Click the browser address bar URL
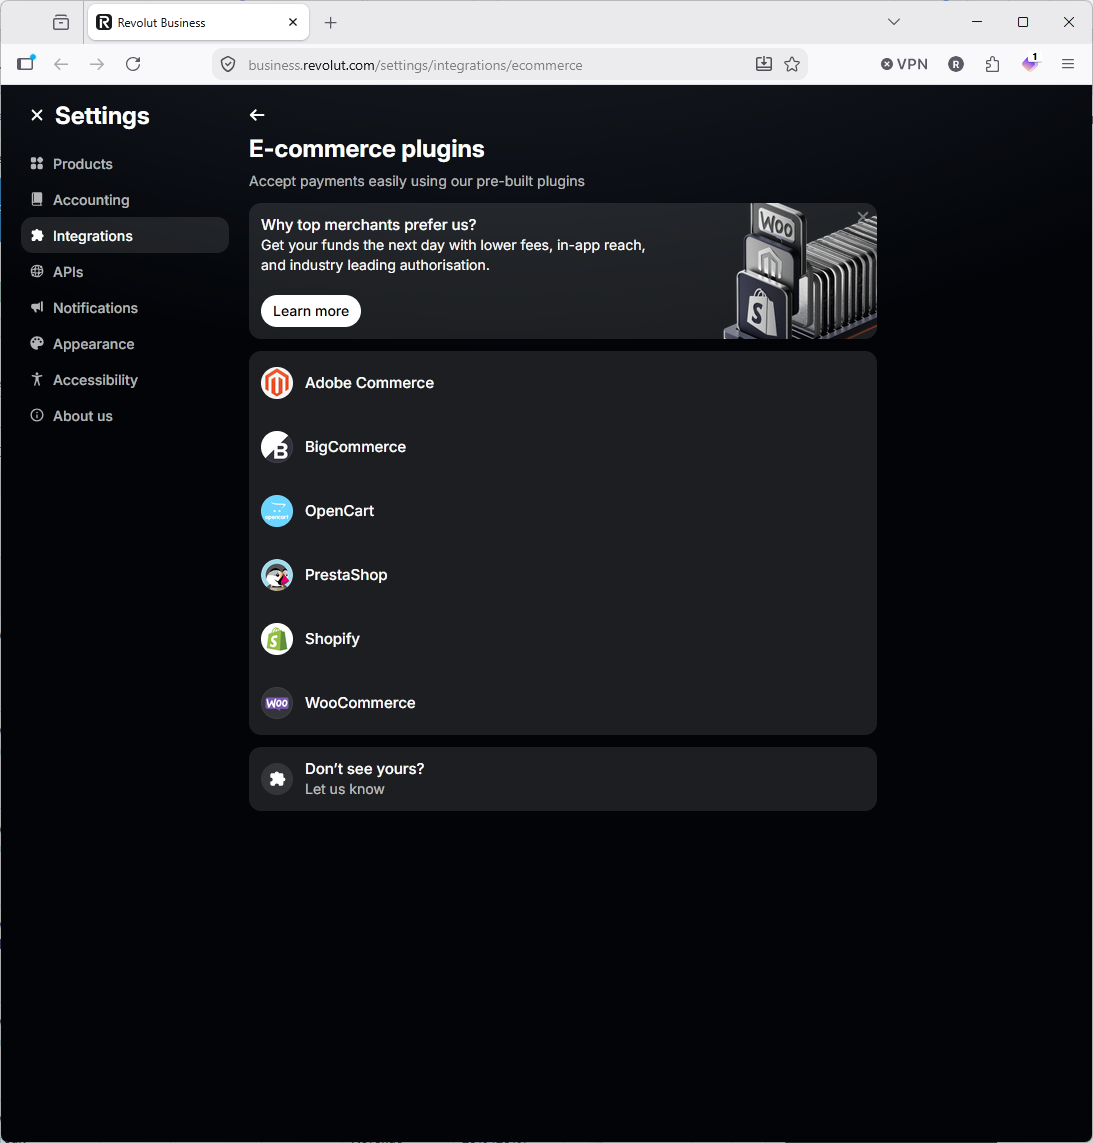Screen dimensions: 1093x1143 [x=415, y=65]
